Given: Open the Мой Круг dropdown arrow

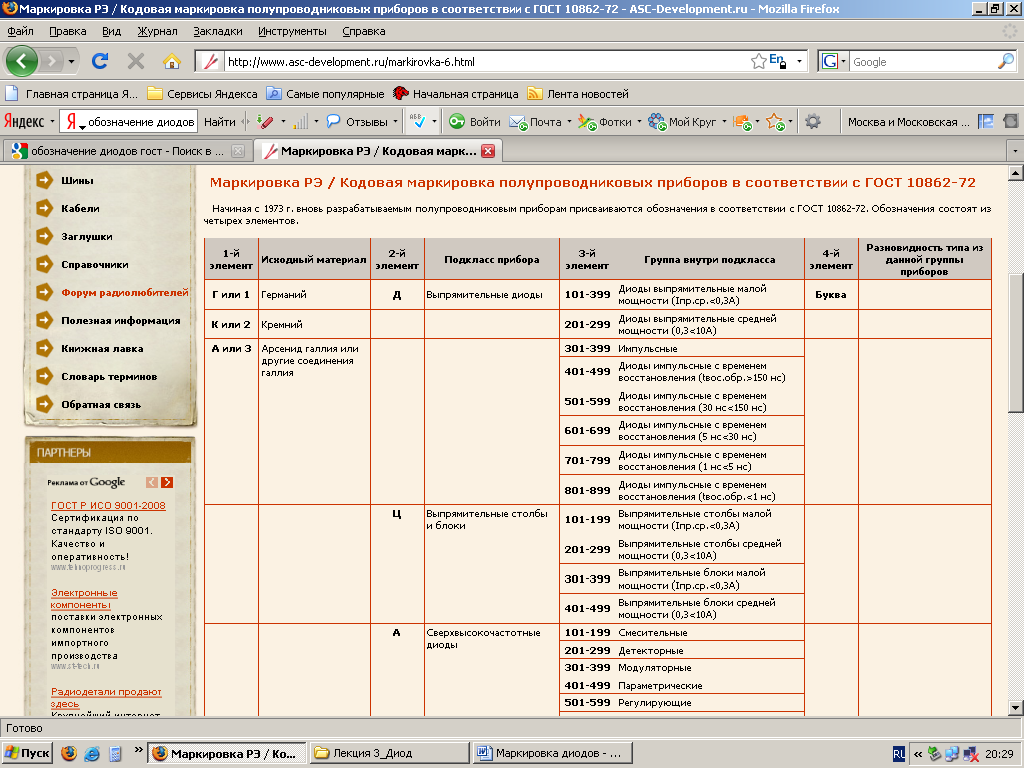Looking at the screenshot, I should click(724, 122).
